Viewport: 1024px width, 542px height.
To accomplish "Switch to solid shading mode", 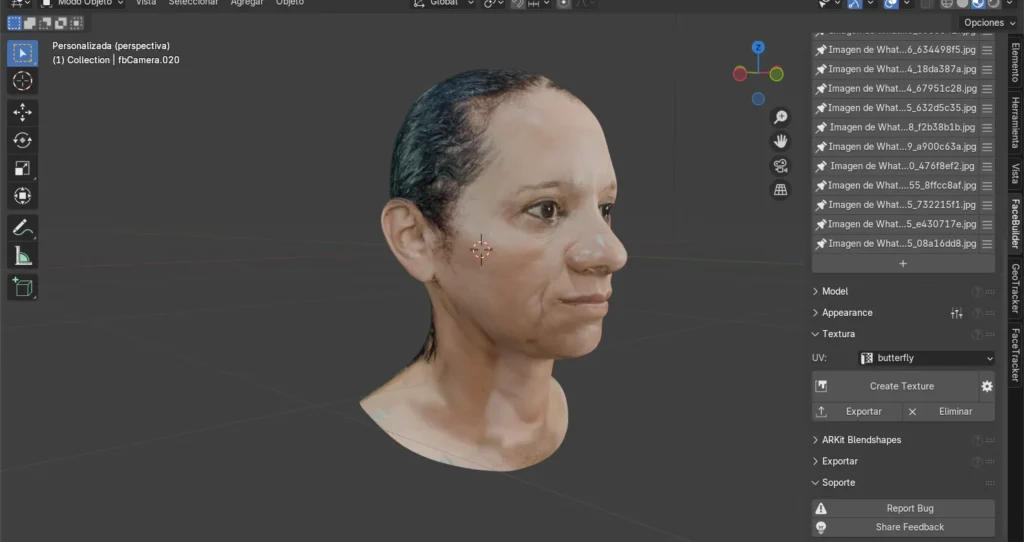I will [x=962, y=3].
